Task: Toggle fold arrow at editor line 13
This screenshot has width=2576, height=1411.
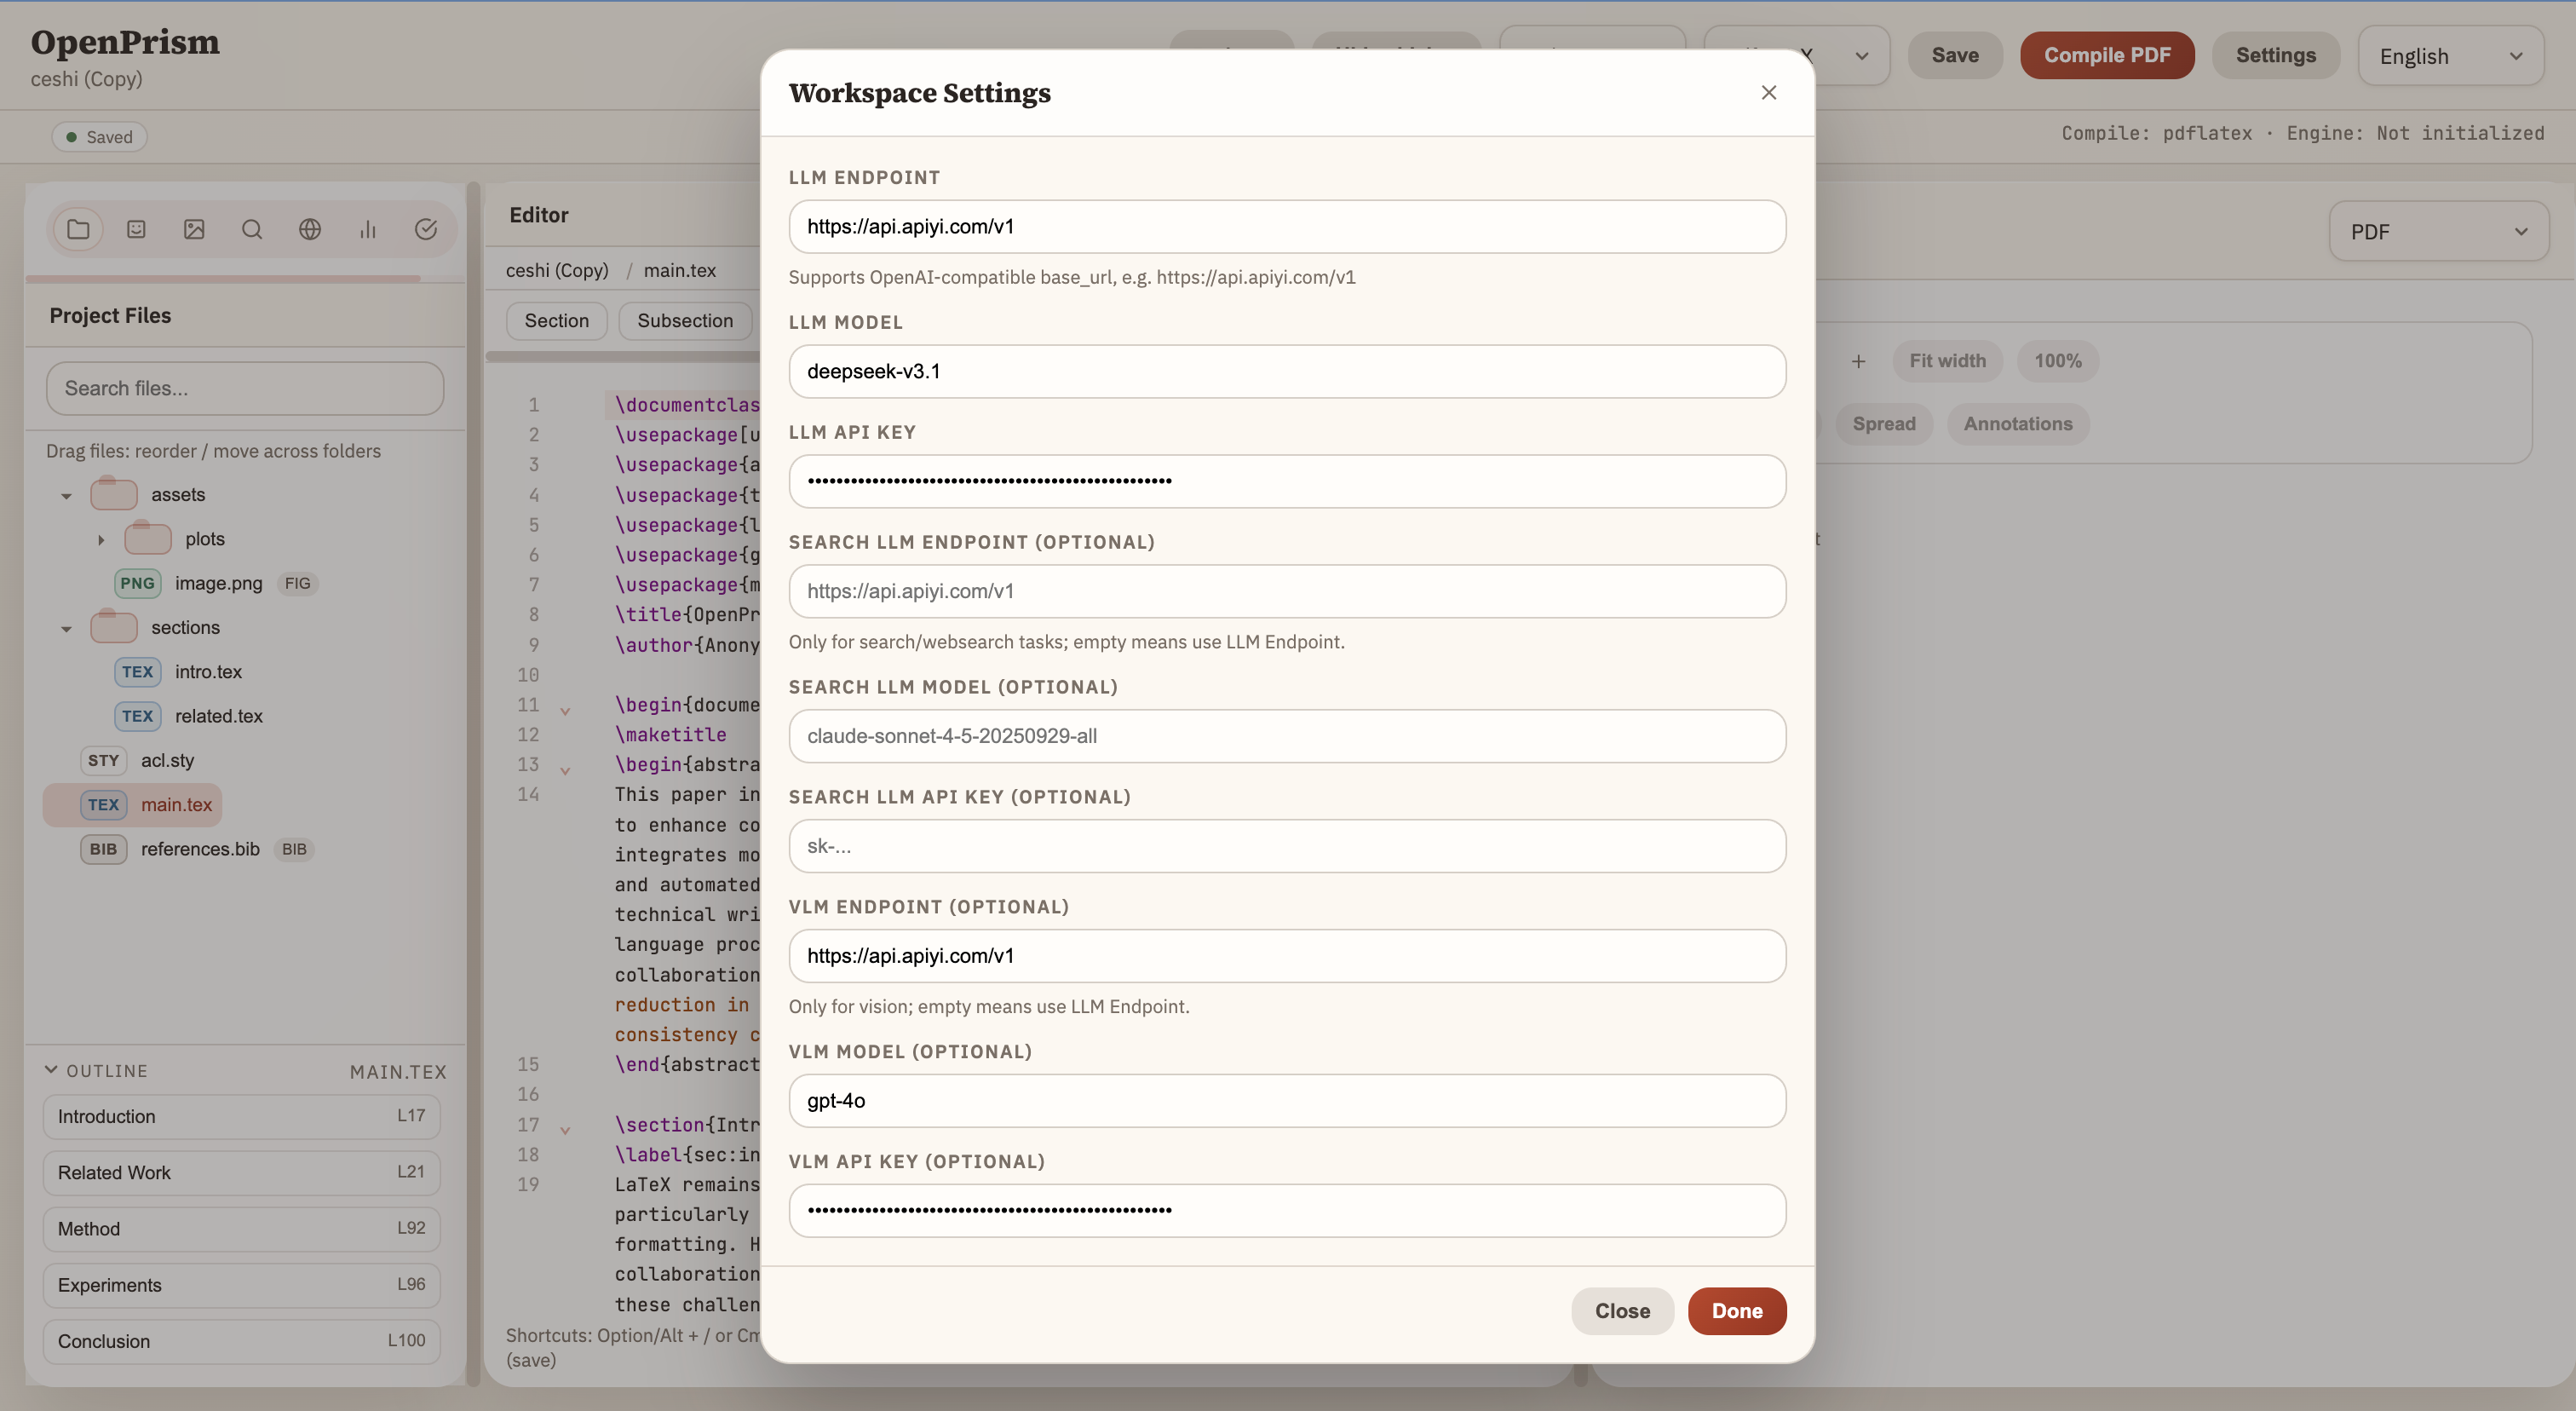Action: (565, 771)
